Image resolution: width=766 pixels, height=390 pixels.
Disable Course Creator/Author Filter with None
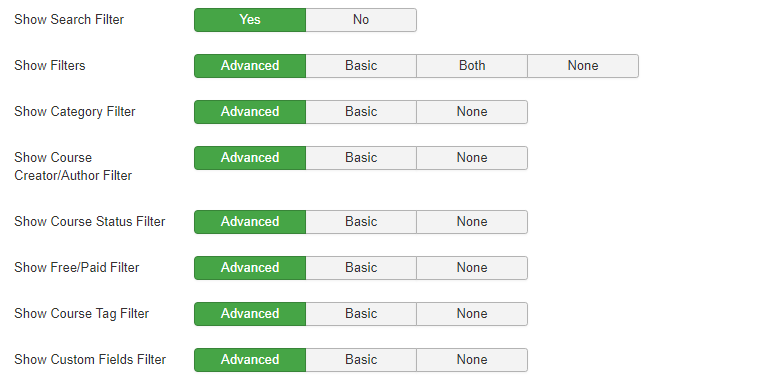(472, 158)
